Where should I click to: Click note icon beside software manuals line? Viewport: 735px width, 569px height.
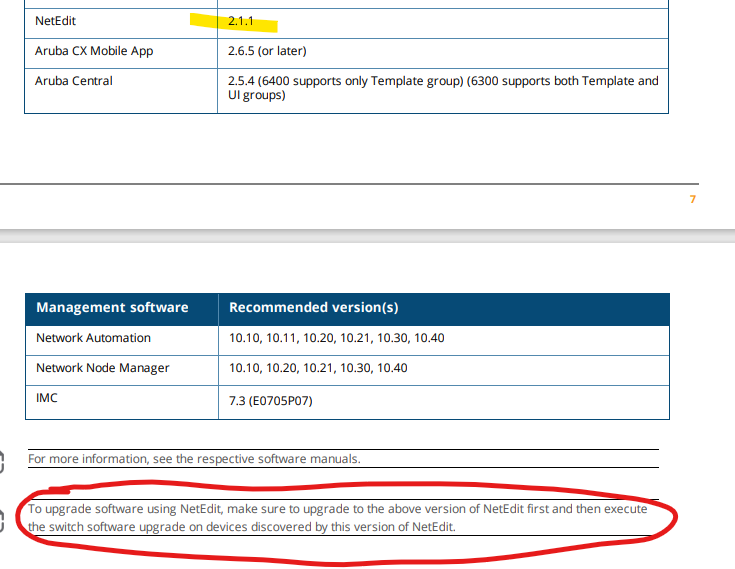pos(2,462)
